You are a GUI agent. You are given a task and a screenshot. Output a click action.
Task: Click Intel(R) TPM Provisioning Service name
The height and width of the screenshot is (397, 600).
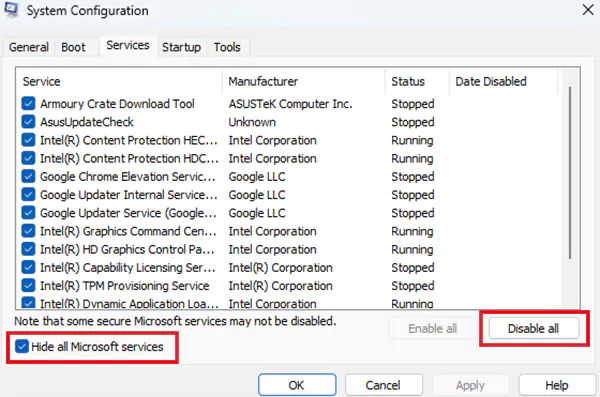[125, 286]
